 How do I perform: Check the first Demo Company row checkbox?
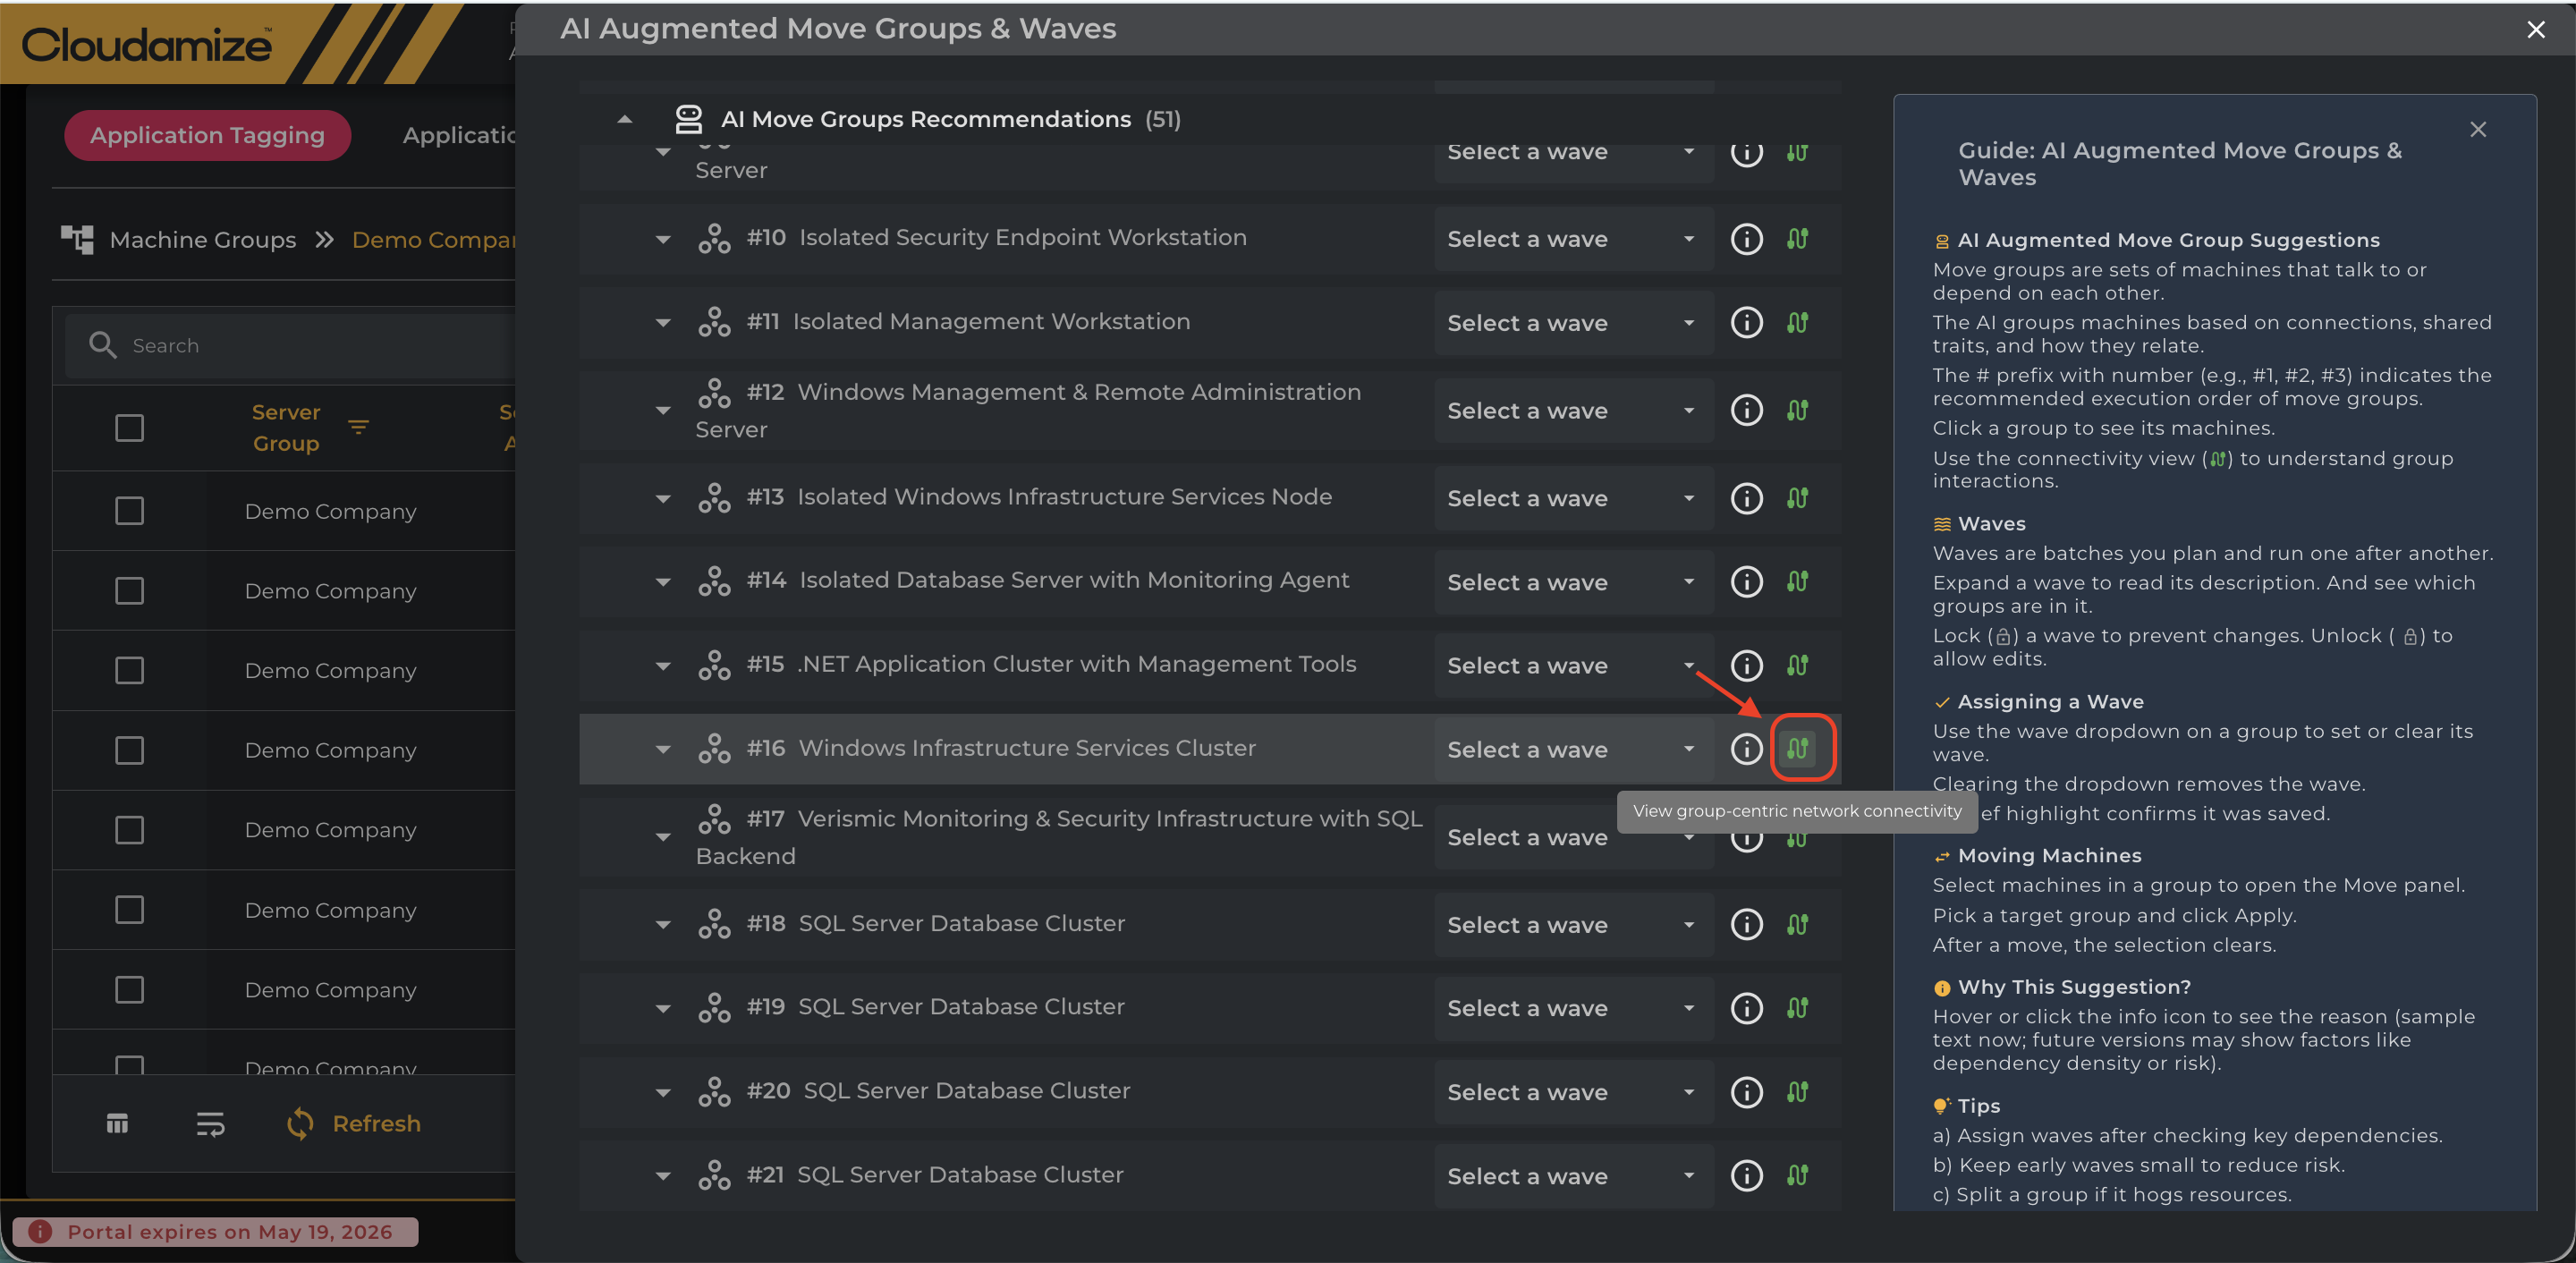(x=129, y=511)
